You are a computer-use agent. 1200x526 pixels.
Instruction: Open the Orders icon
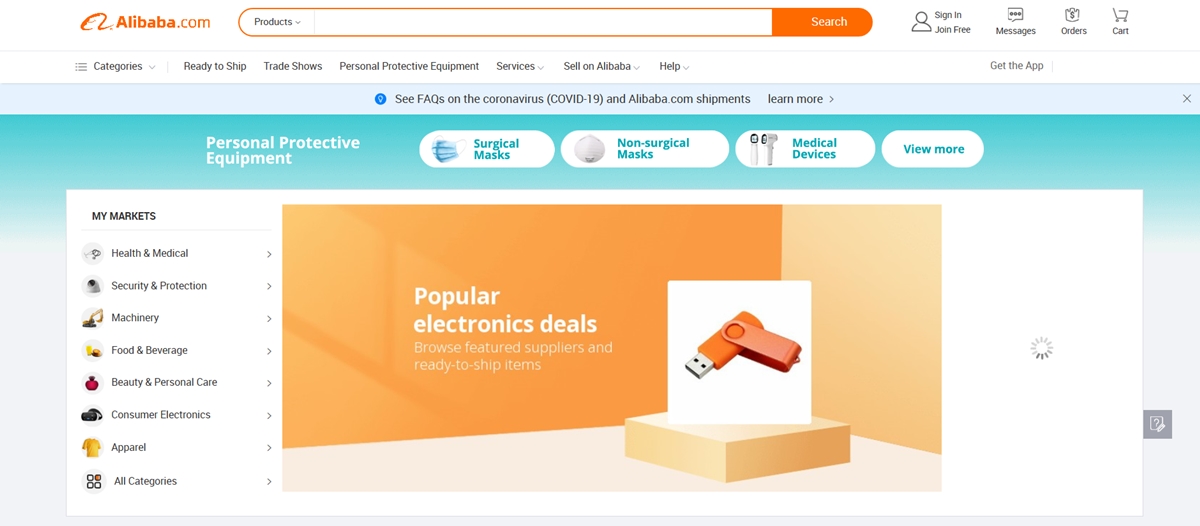(1073, 15)
